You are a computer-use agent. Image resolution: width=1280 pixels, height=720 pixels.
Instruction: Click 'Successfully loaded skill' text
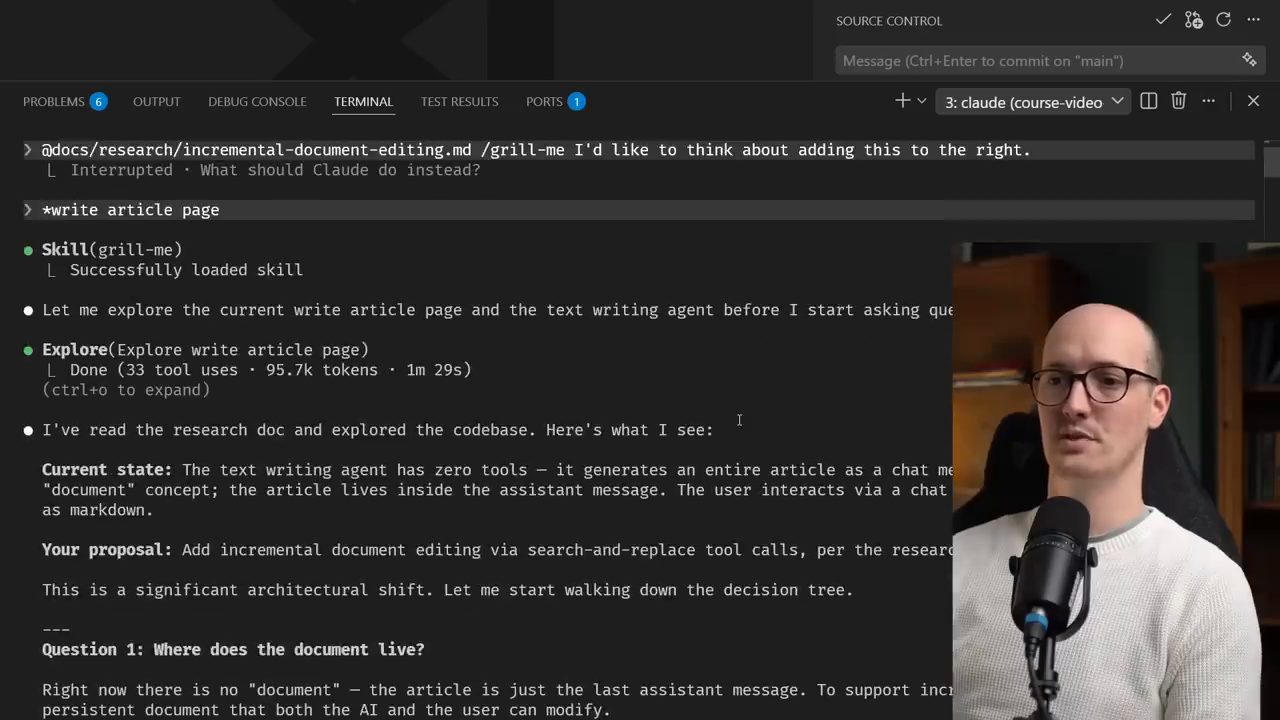(x=186, y=270)
